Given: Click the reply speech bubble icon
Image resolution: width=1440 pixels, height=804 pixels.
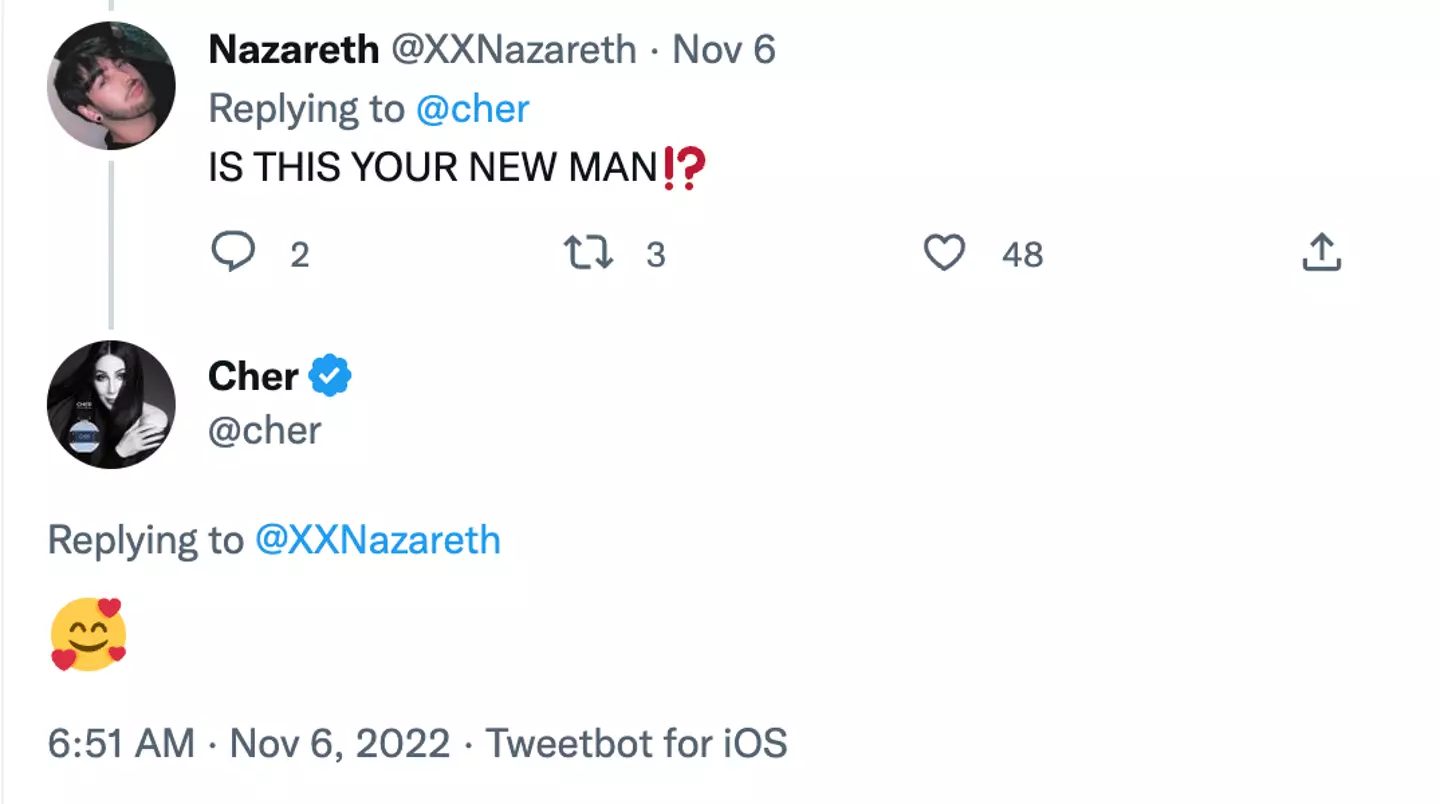Looking at the screenshot, I should pyautogui.click(x=234, y=253).
